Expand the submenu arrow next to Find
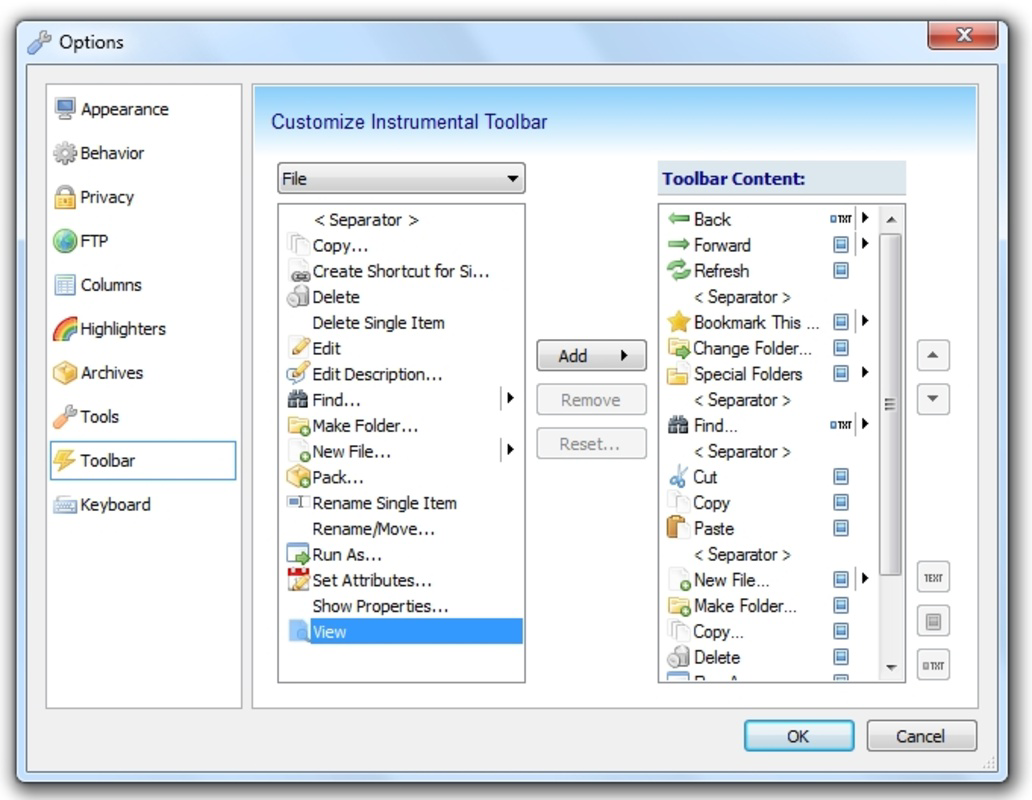This screenshot has height=800, width=1032. pyautogui.click(x=511, y=399)
